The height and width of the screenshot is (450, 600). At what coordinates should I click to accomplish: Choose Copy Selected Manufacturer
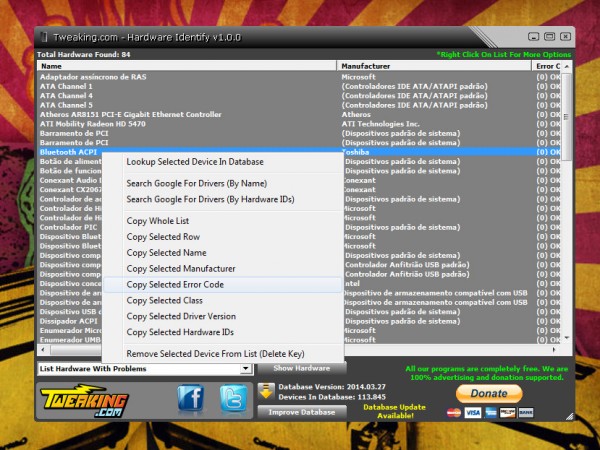coord(222,269)
